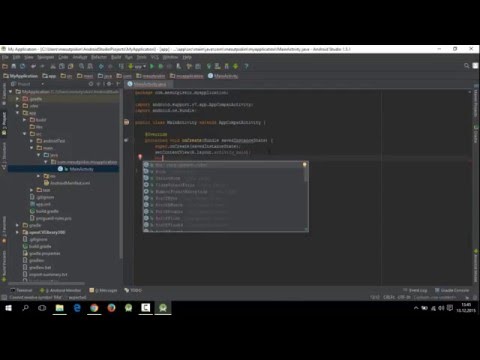This screenshot has height=360, width=480.
Task: Click the Synchronize toolbar icon
Action: (22, 66)
